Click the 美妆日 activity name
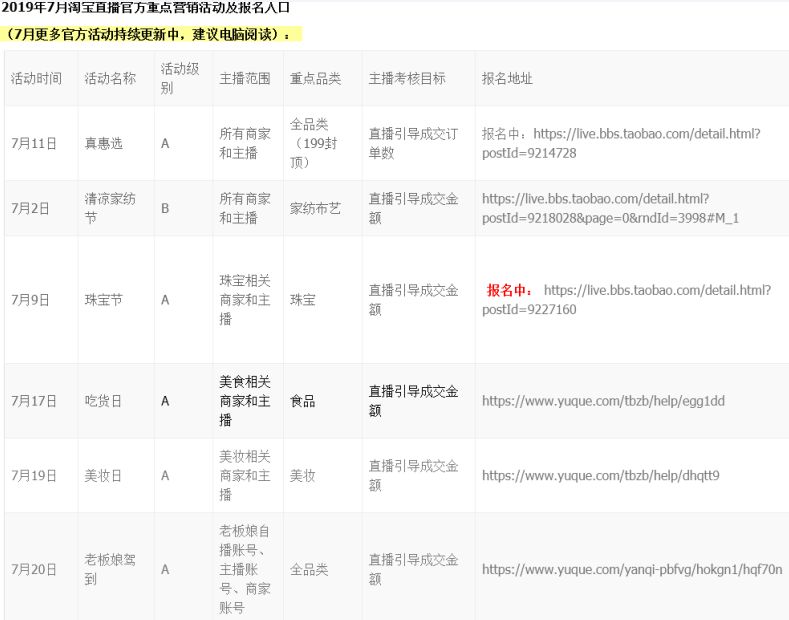This screenshot has height=620, width=789. [103, 476]
